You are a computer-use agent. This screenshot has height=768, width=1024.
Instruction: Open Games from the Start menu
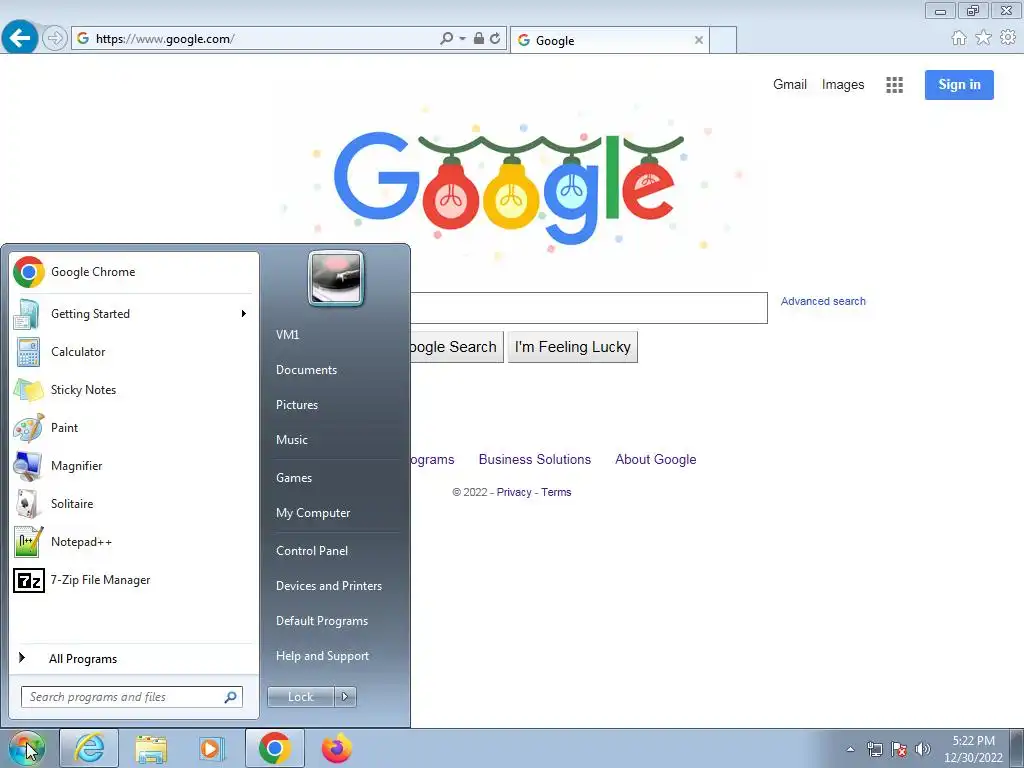(294, 478)
